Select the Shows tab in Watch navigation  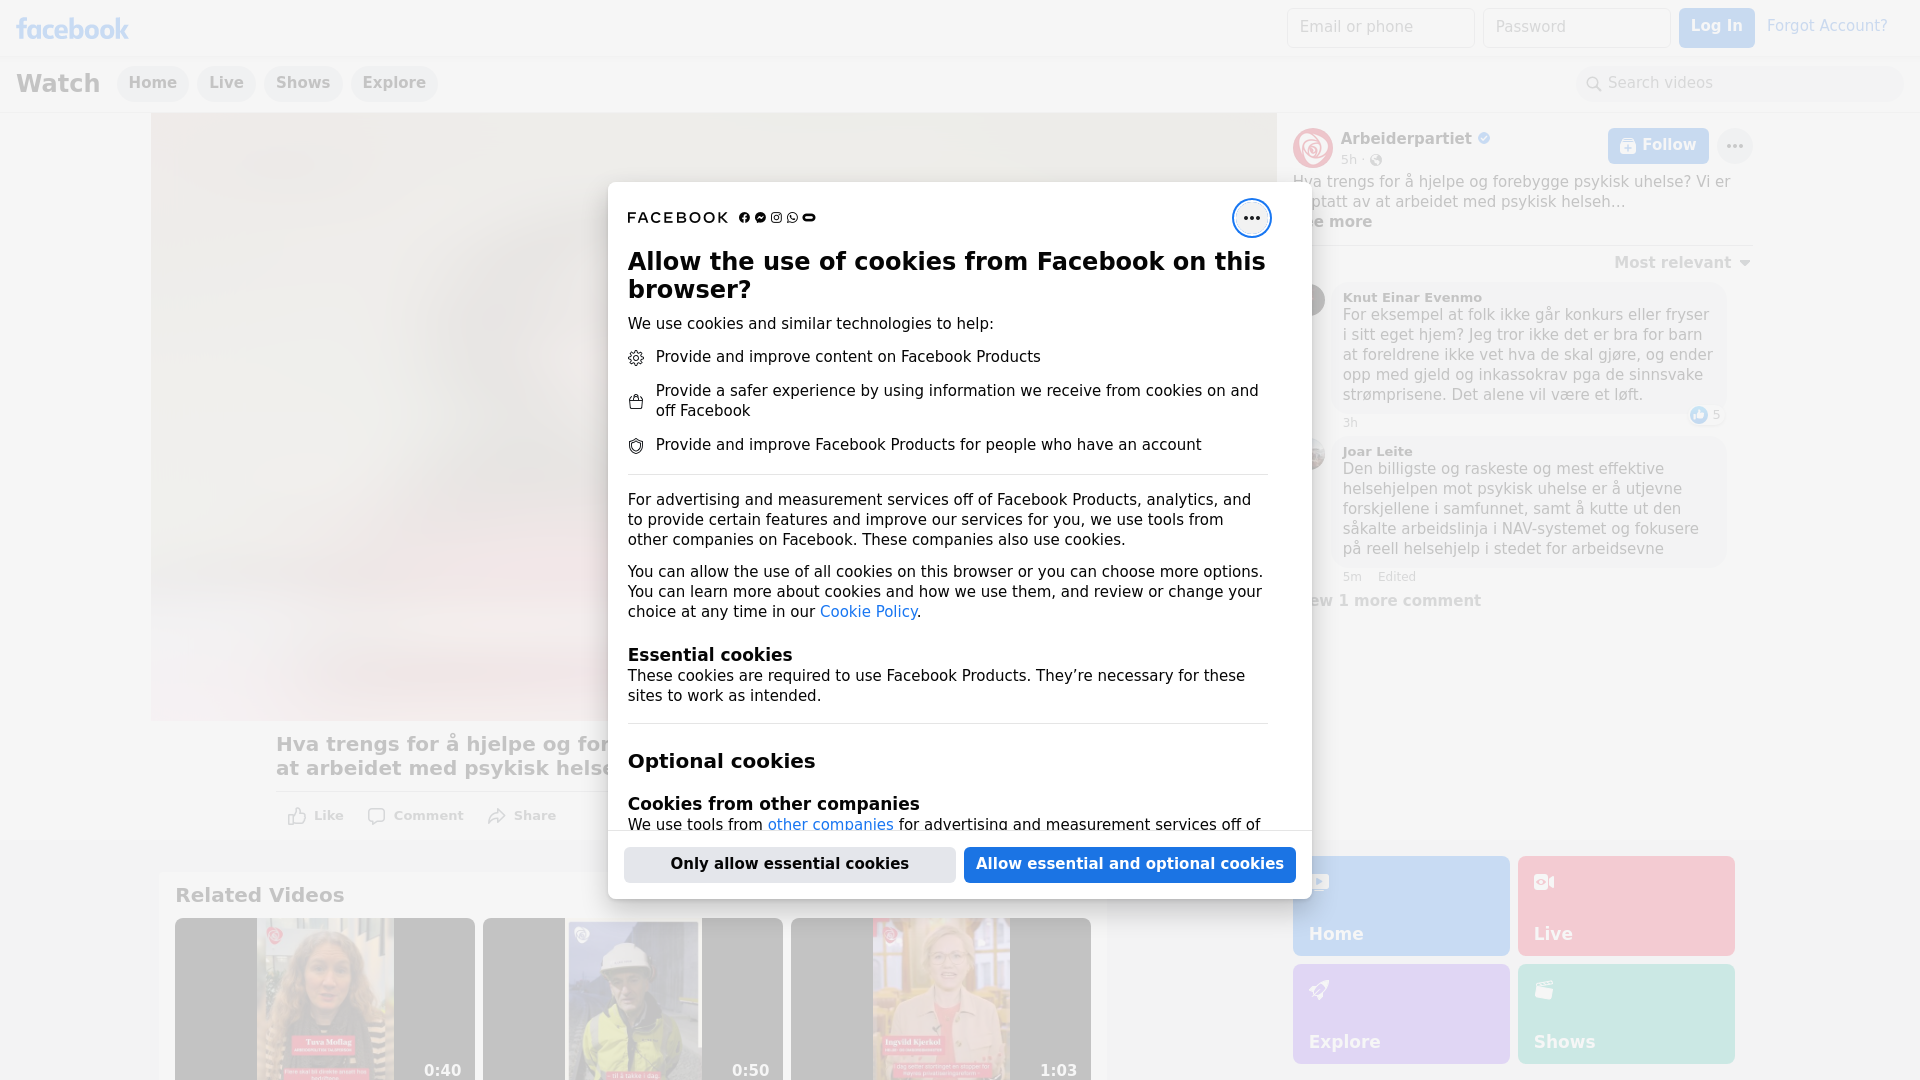[x=303, y=83]
